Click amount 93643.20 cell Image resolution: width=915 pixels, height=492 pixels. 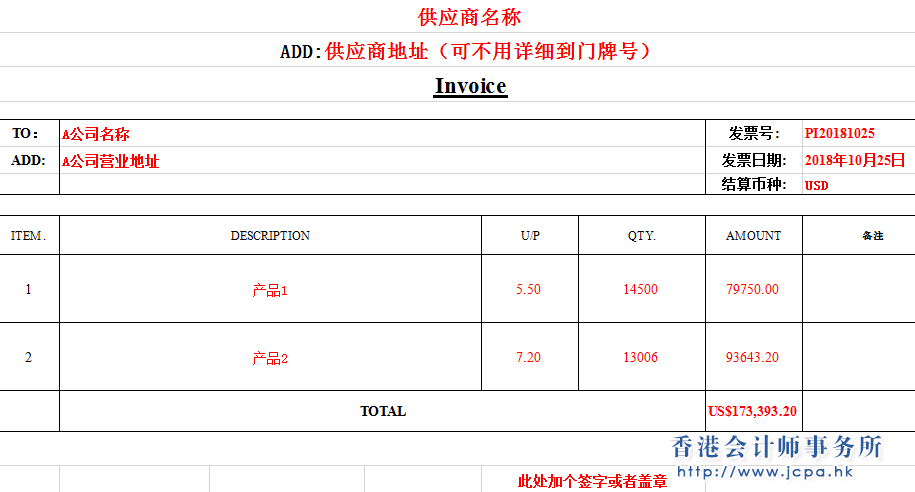click(752, 358)
